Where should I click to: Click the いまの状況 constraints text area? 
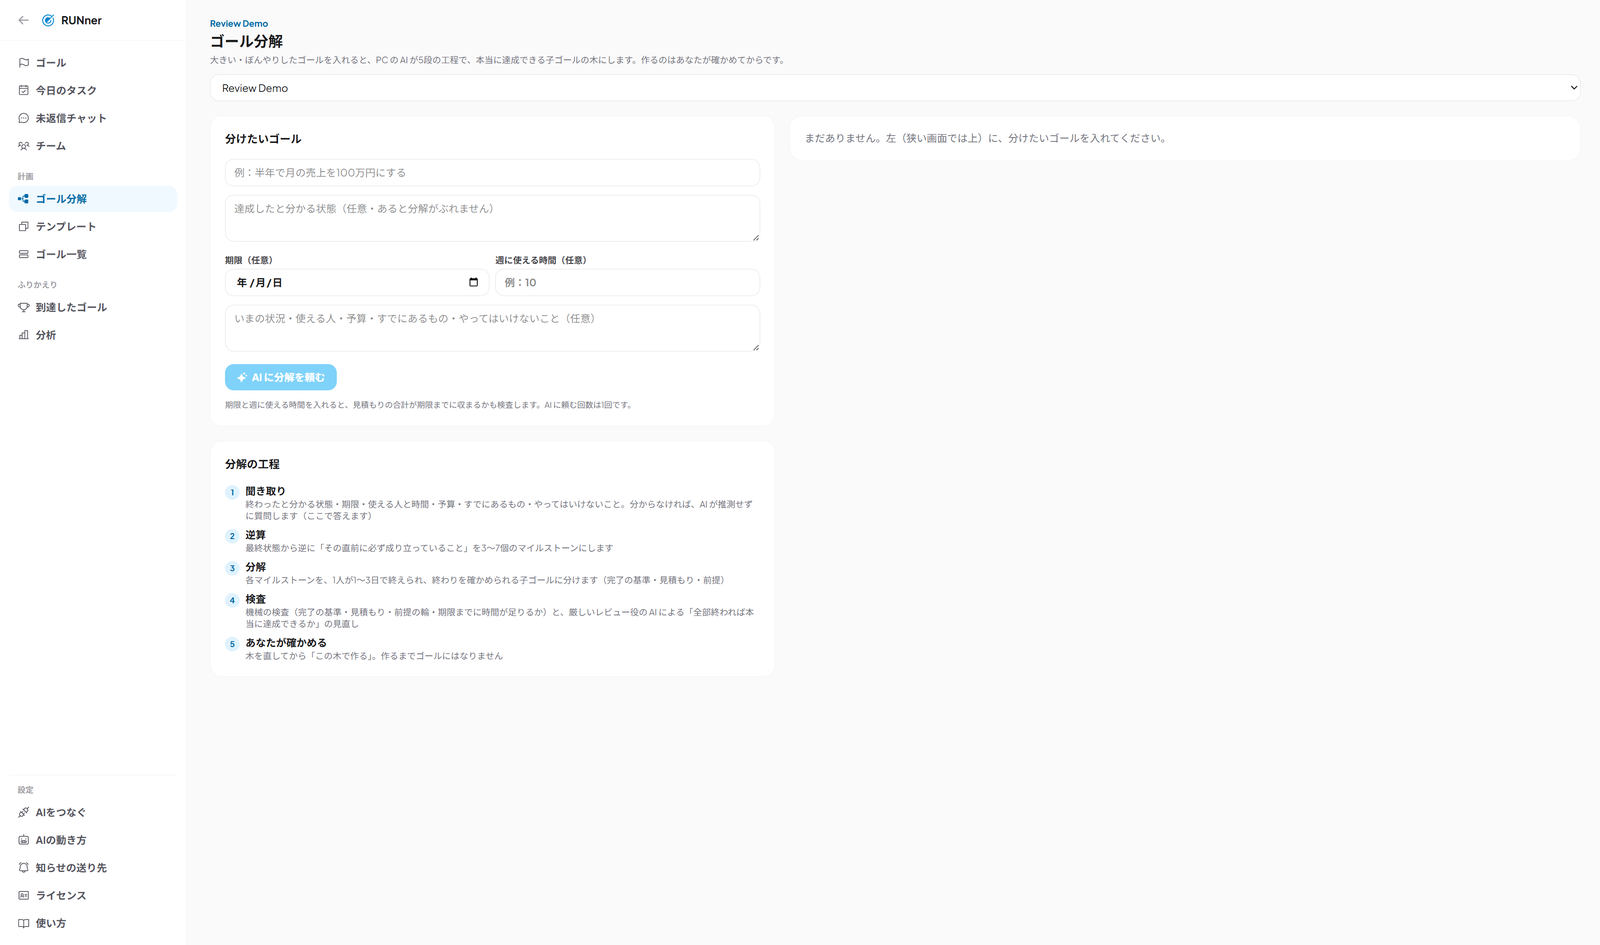(x=492, y=328)
